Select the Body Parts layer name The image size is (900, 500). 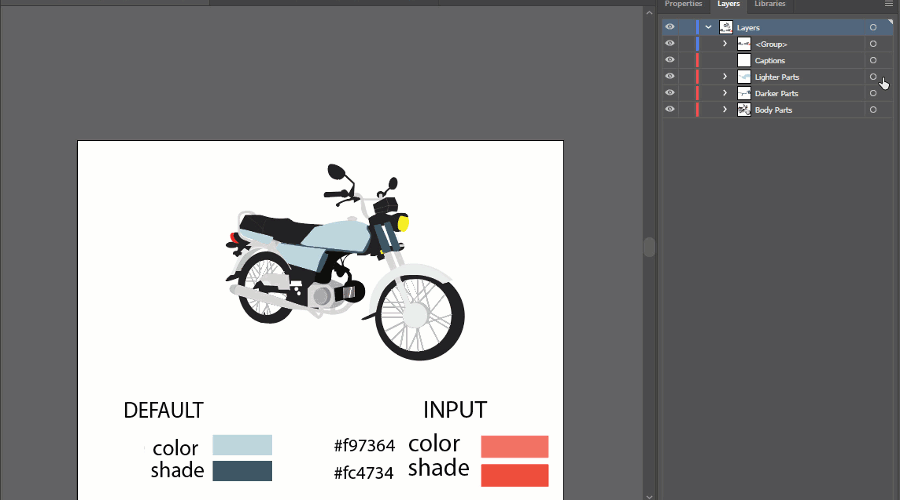point(773,110)
